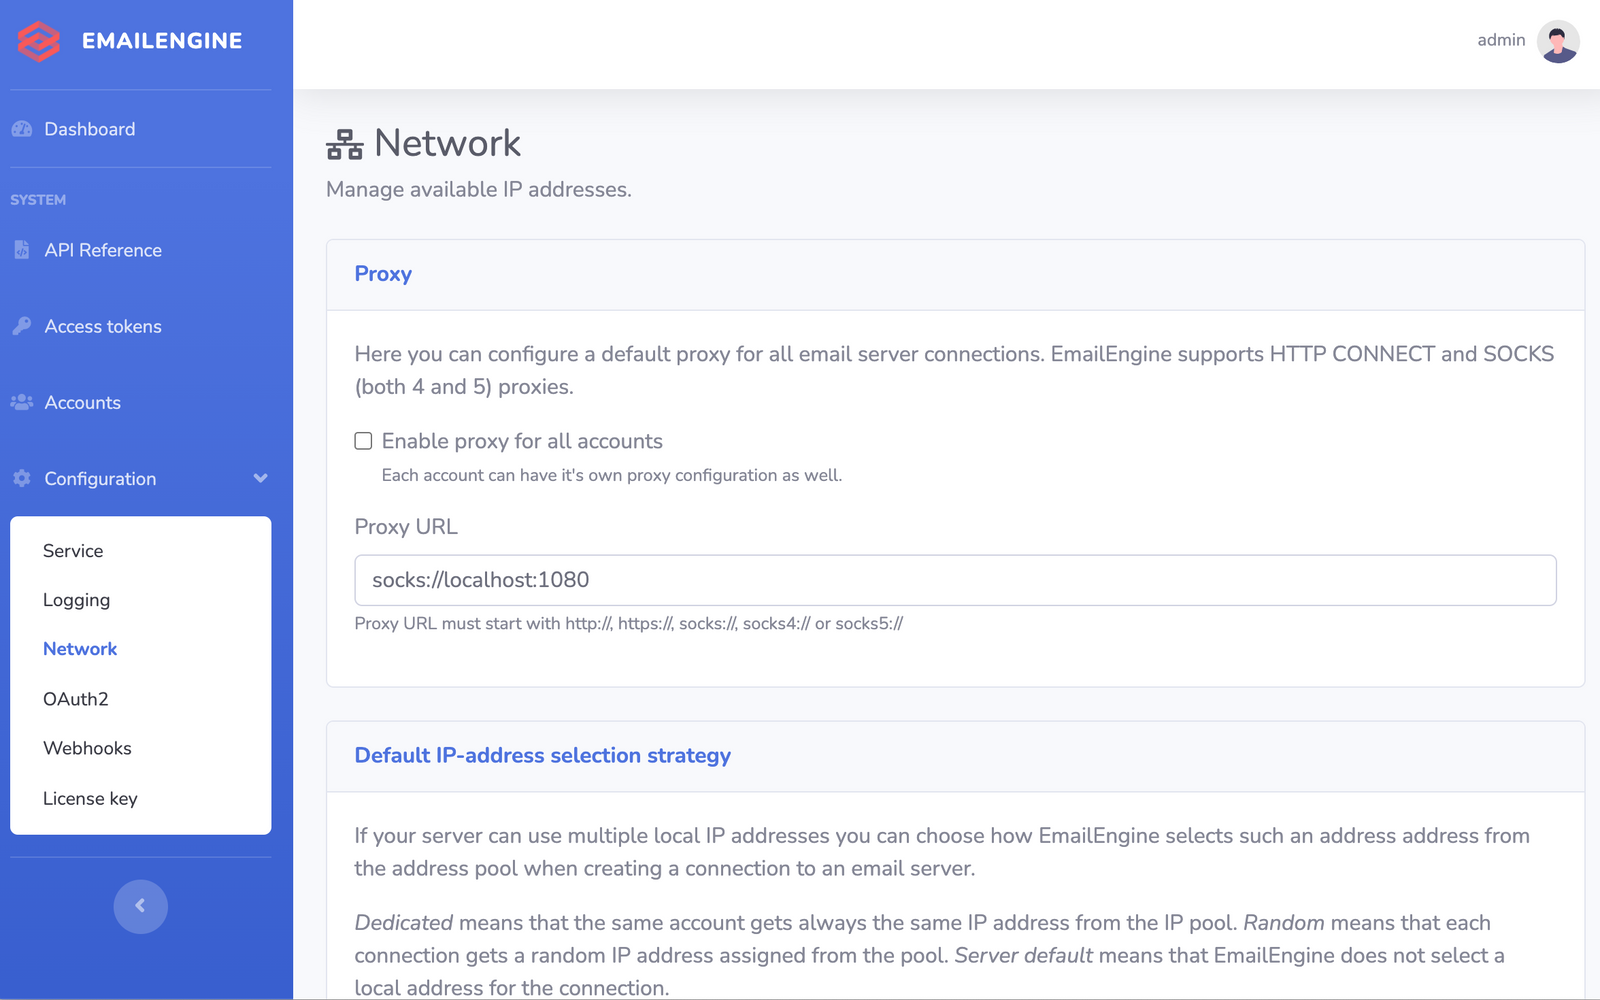Click the Dashboard gauge icon

point(22,129)
